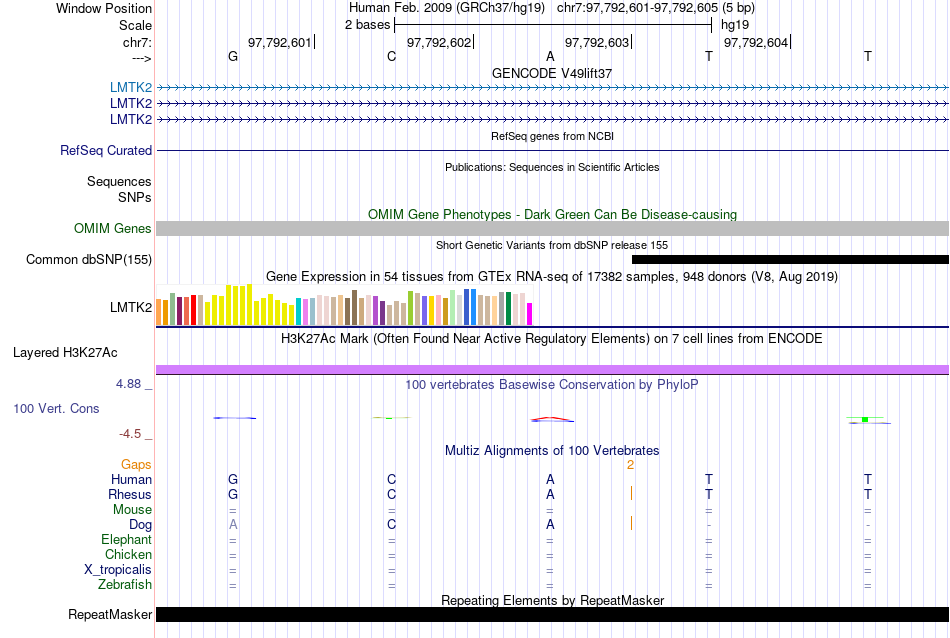The width and height of the screenshot is (950, 638).
Task: Click the Zebrafish species label
Action: tap(125, 585)
